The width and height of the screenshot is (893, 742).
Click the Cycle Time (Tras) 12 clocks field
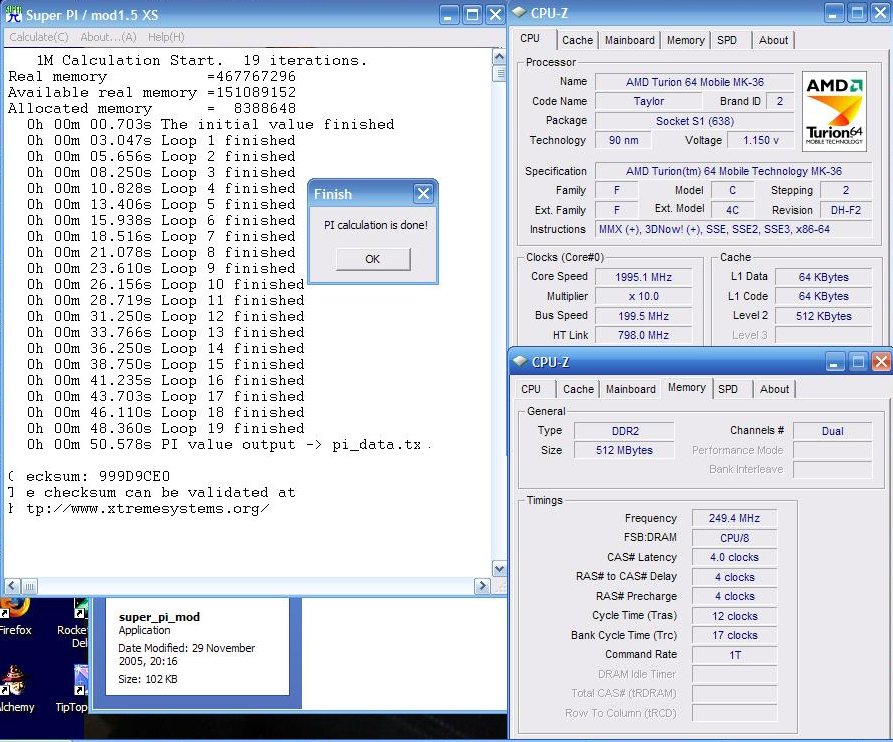coord(734,616)
